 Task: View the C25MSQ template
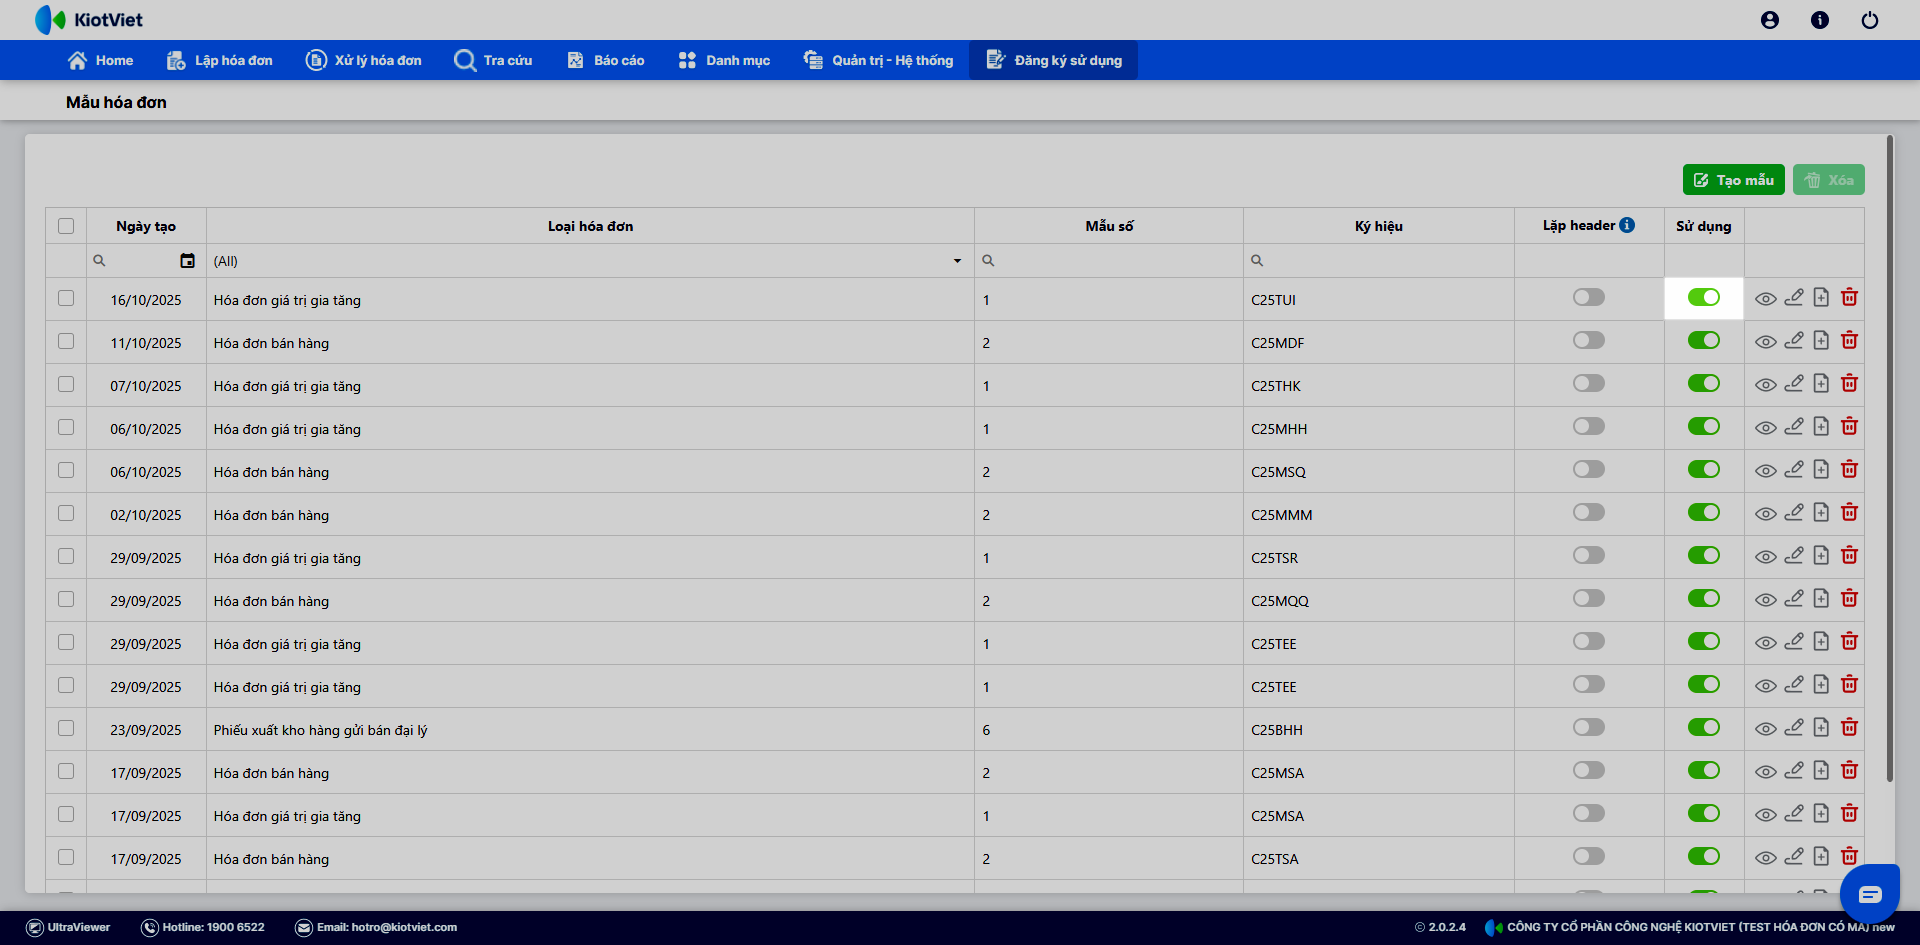click(1766, 470)
